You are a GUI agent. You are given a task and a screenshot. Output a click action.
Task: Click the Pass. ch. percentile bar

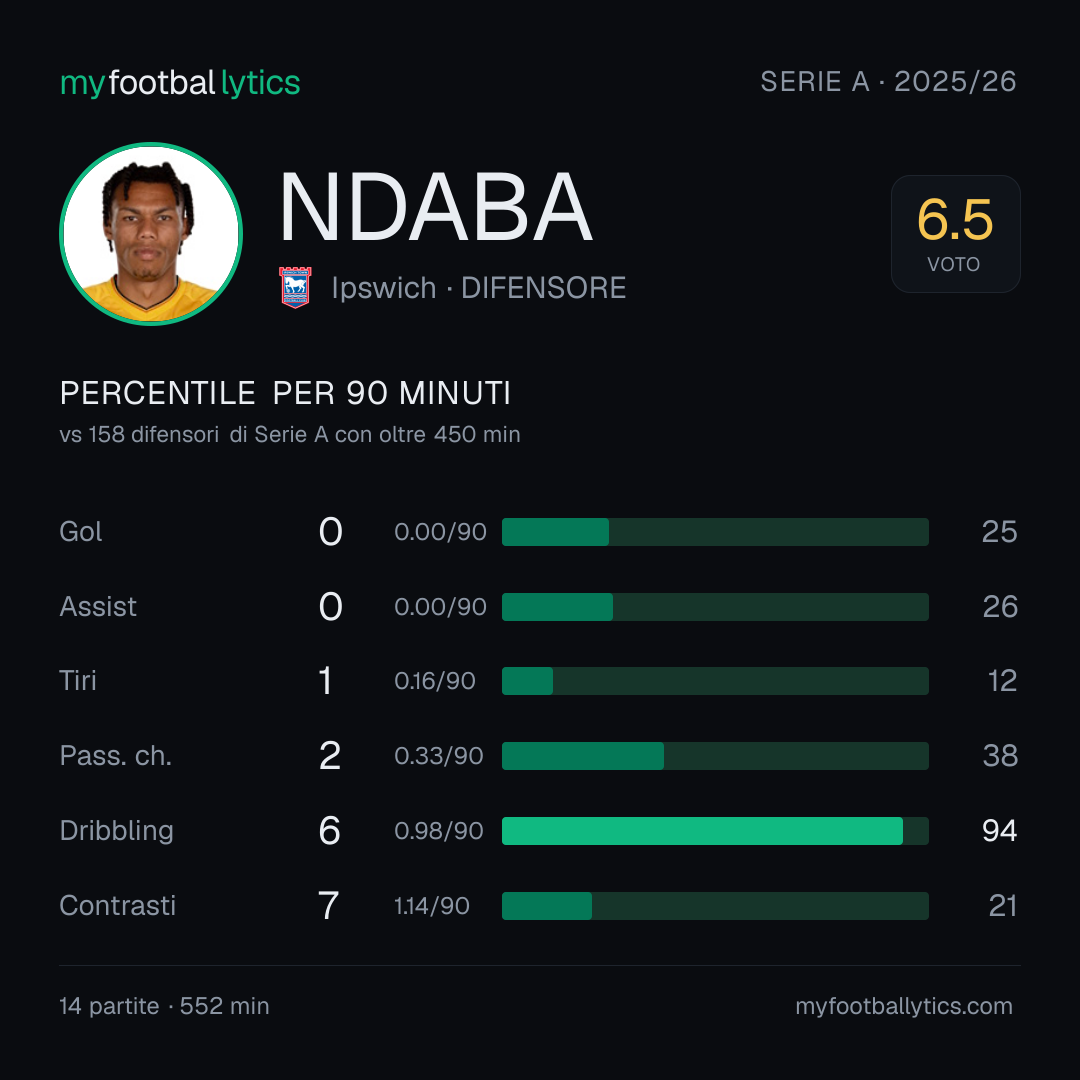point(715,756)
